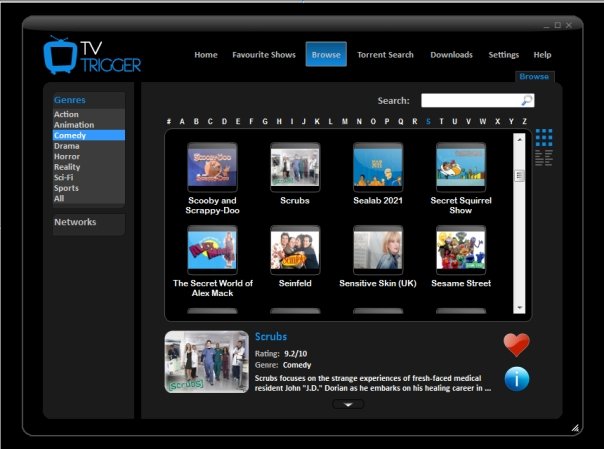The width and height of the screenshot is (604, 449).
Task: Select Sensitive Skin (UK) thumbnail
Action: point(378,250)
